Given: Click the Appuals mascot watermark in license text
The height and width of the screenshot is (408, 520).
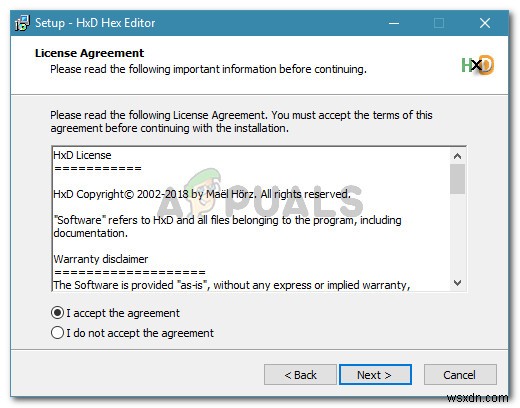Looking at the screenshot, I should click(204, 190).
